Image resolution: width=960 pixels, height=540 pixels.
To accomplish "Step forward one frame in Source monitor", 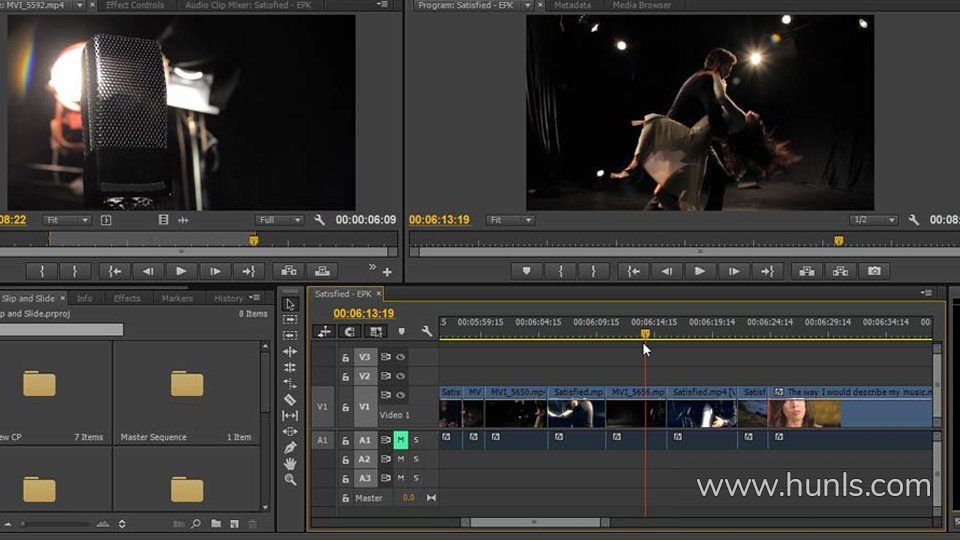I will pyautogui.click(x=215, y=271).
